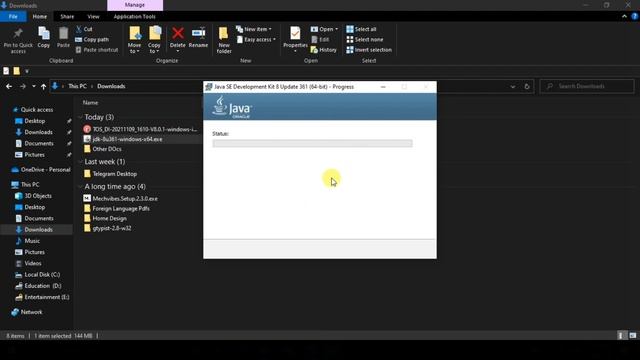640x360 pixels.
Task: Select Foreign Language Pdfs folder
Action: click(116, 209)
